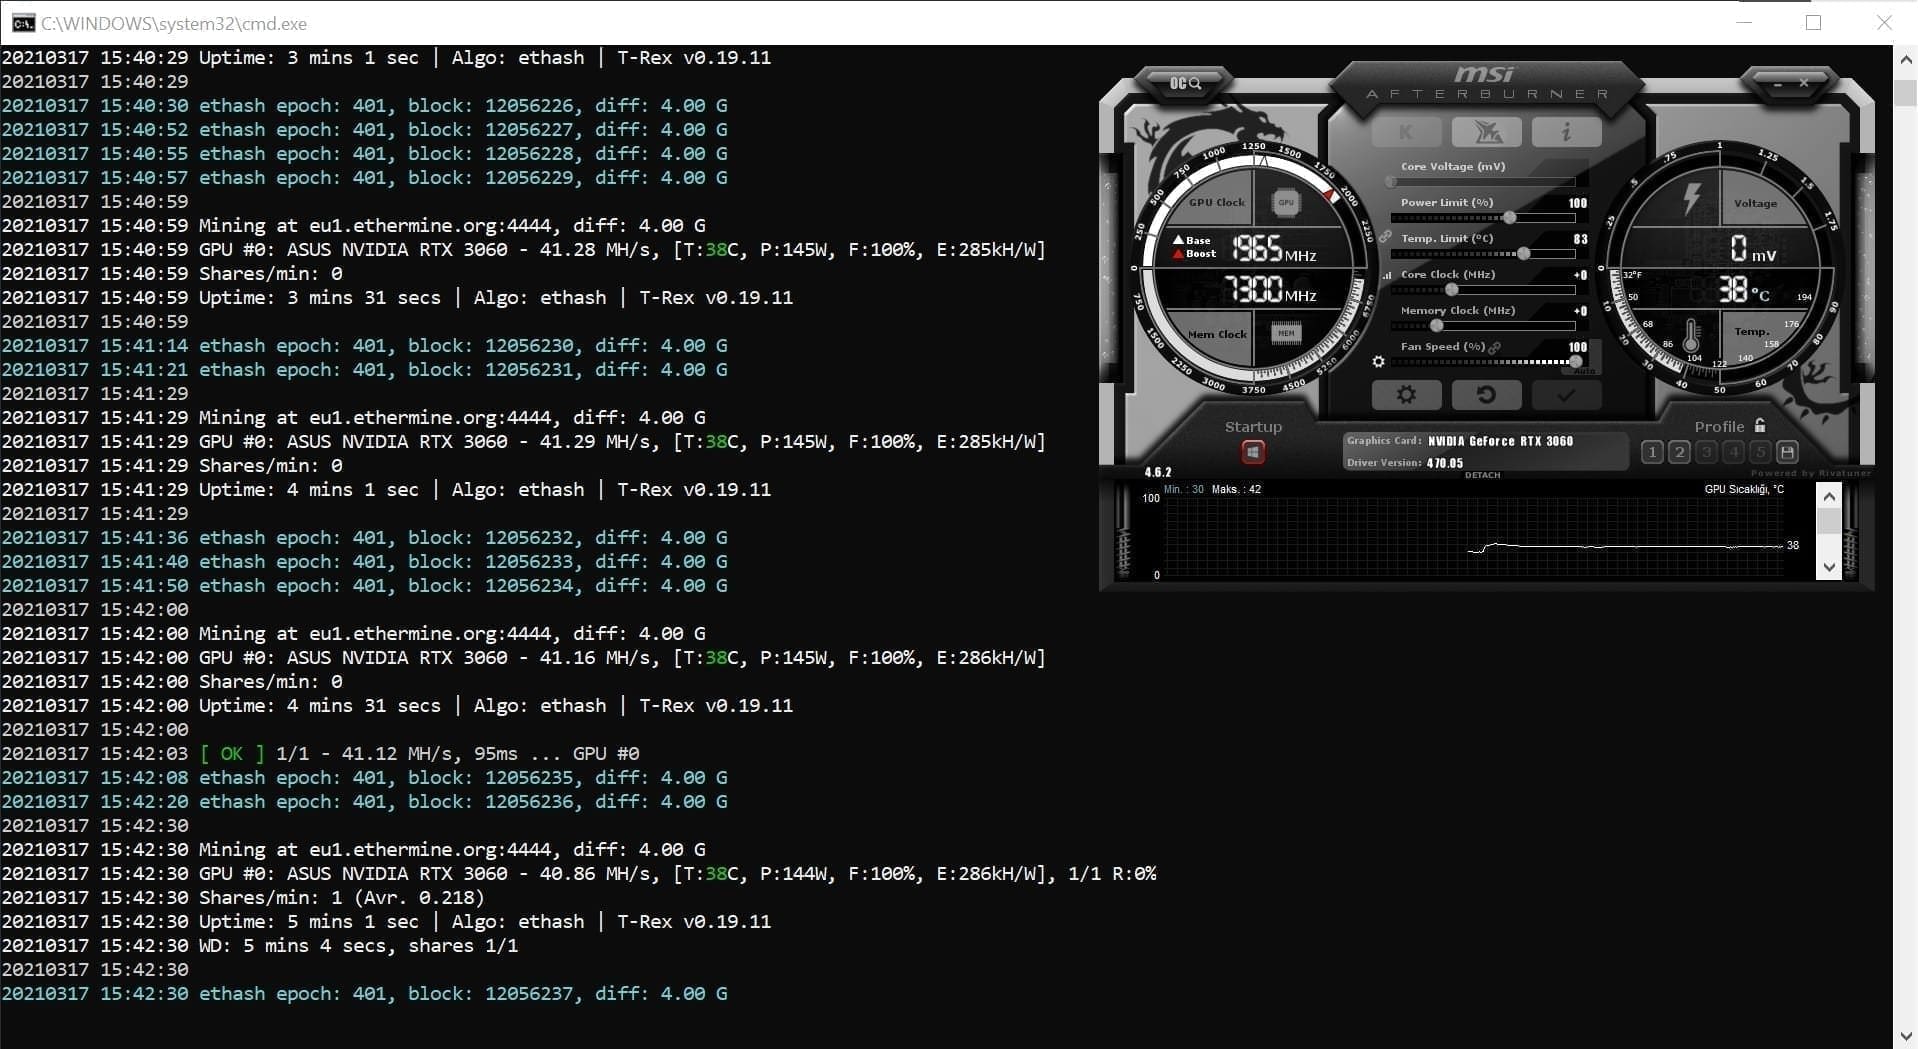Open Afterburner settings with the gear button
1918x1049 pixels.
1406,395
